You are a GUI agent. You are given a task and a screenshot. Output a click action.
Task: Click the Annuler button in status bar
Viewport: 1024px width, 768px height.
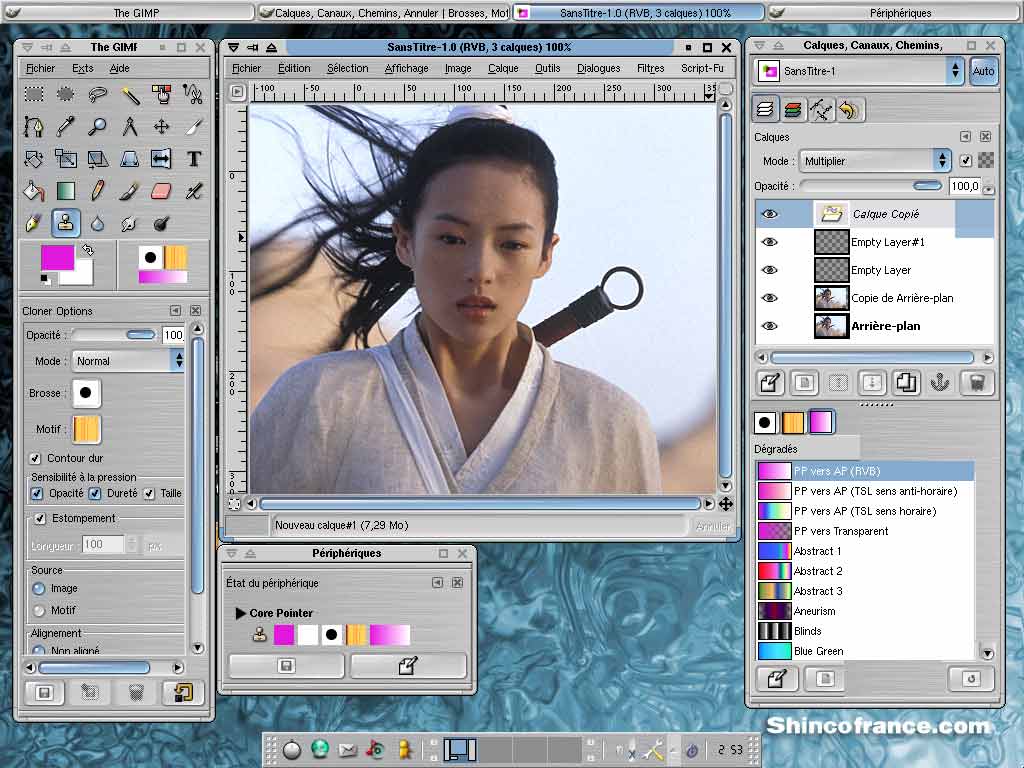click(x=712, y=526)
